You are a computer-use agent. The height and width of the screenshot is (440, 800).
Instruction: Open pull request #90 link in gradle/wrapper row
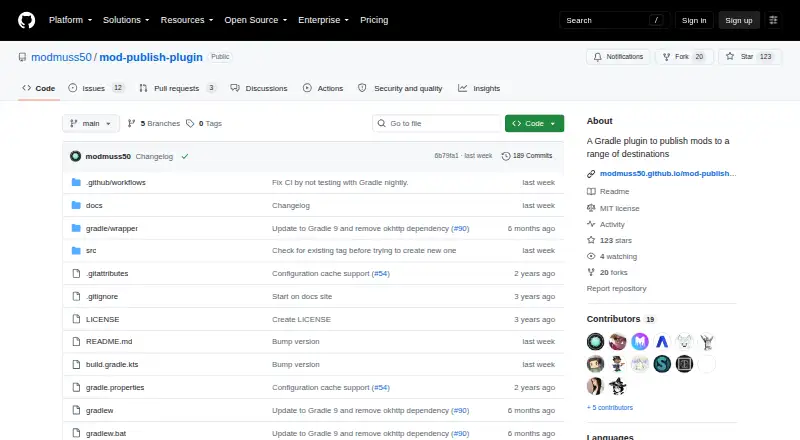[460, 229]
